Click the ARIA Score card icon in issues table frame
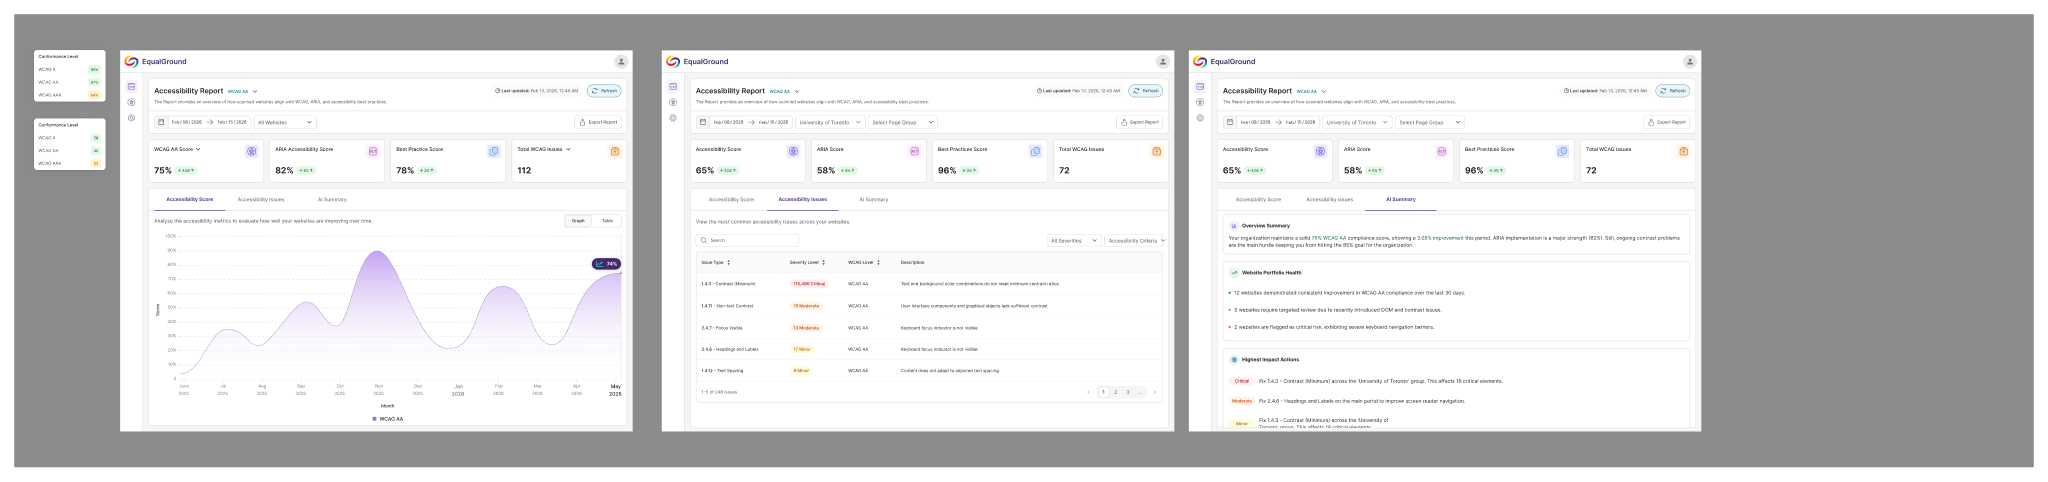The width and height of the screenshot is (2048, 482). tap(914, 151)
